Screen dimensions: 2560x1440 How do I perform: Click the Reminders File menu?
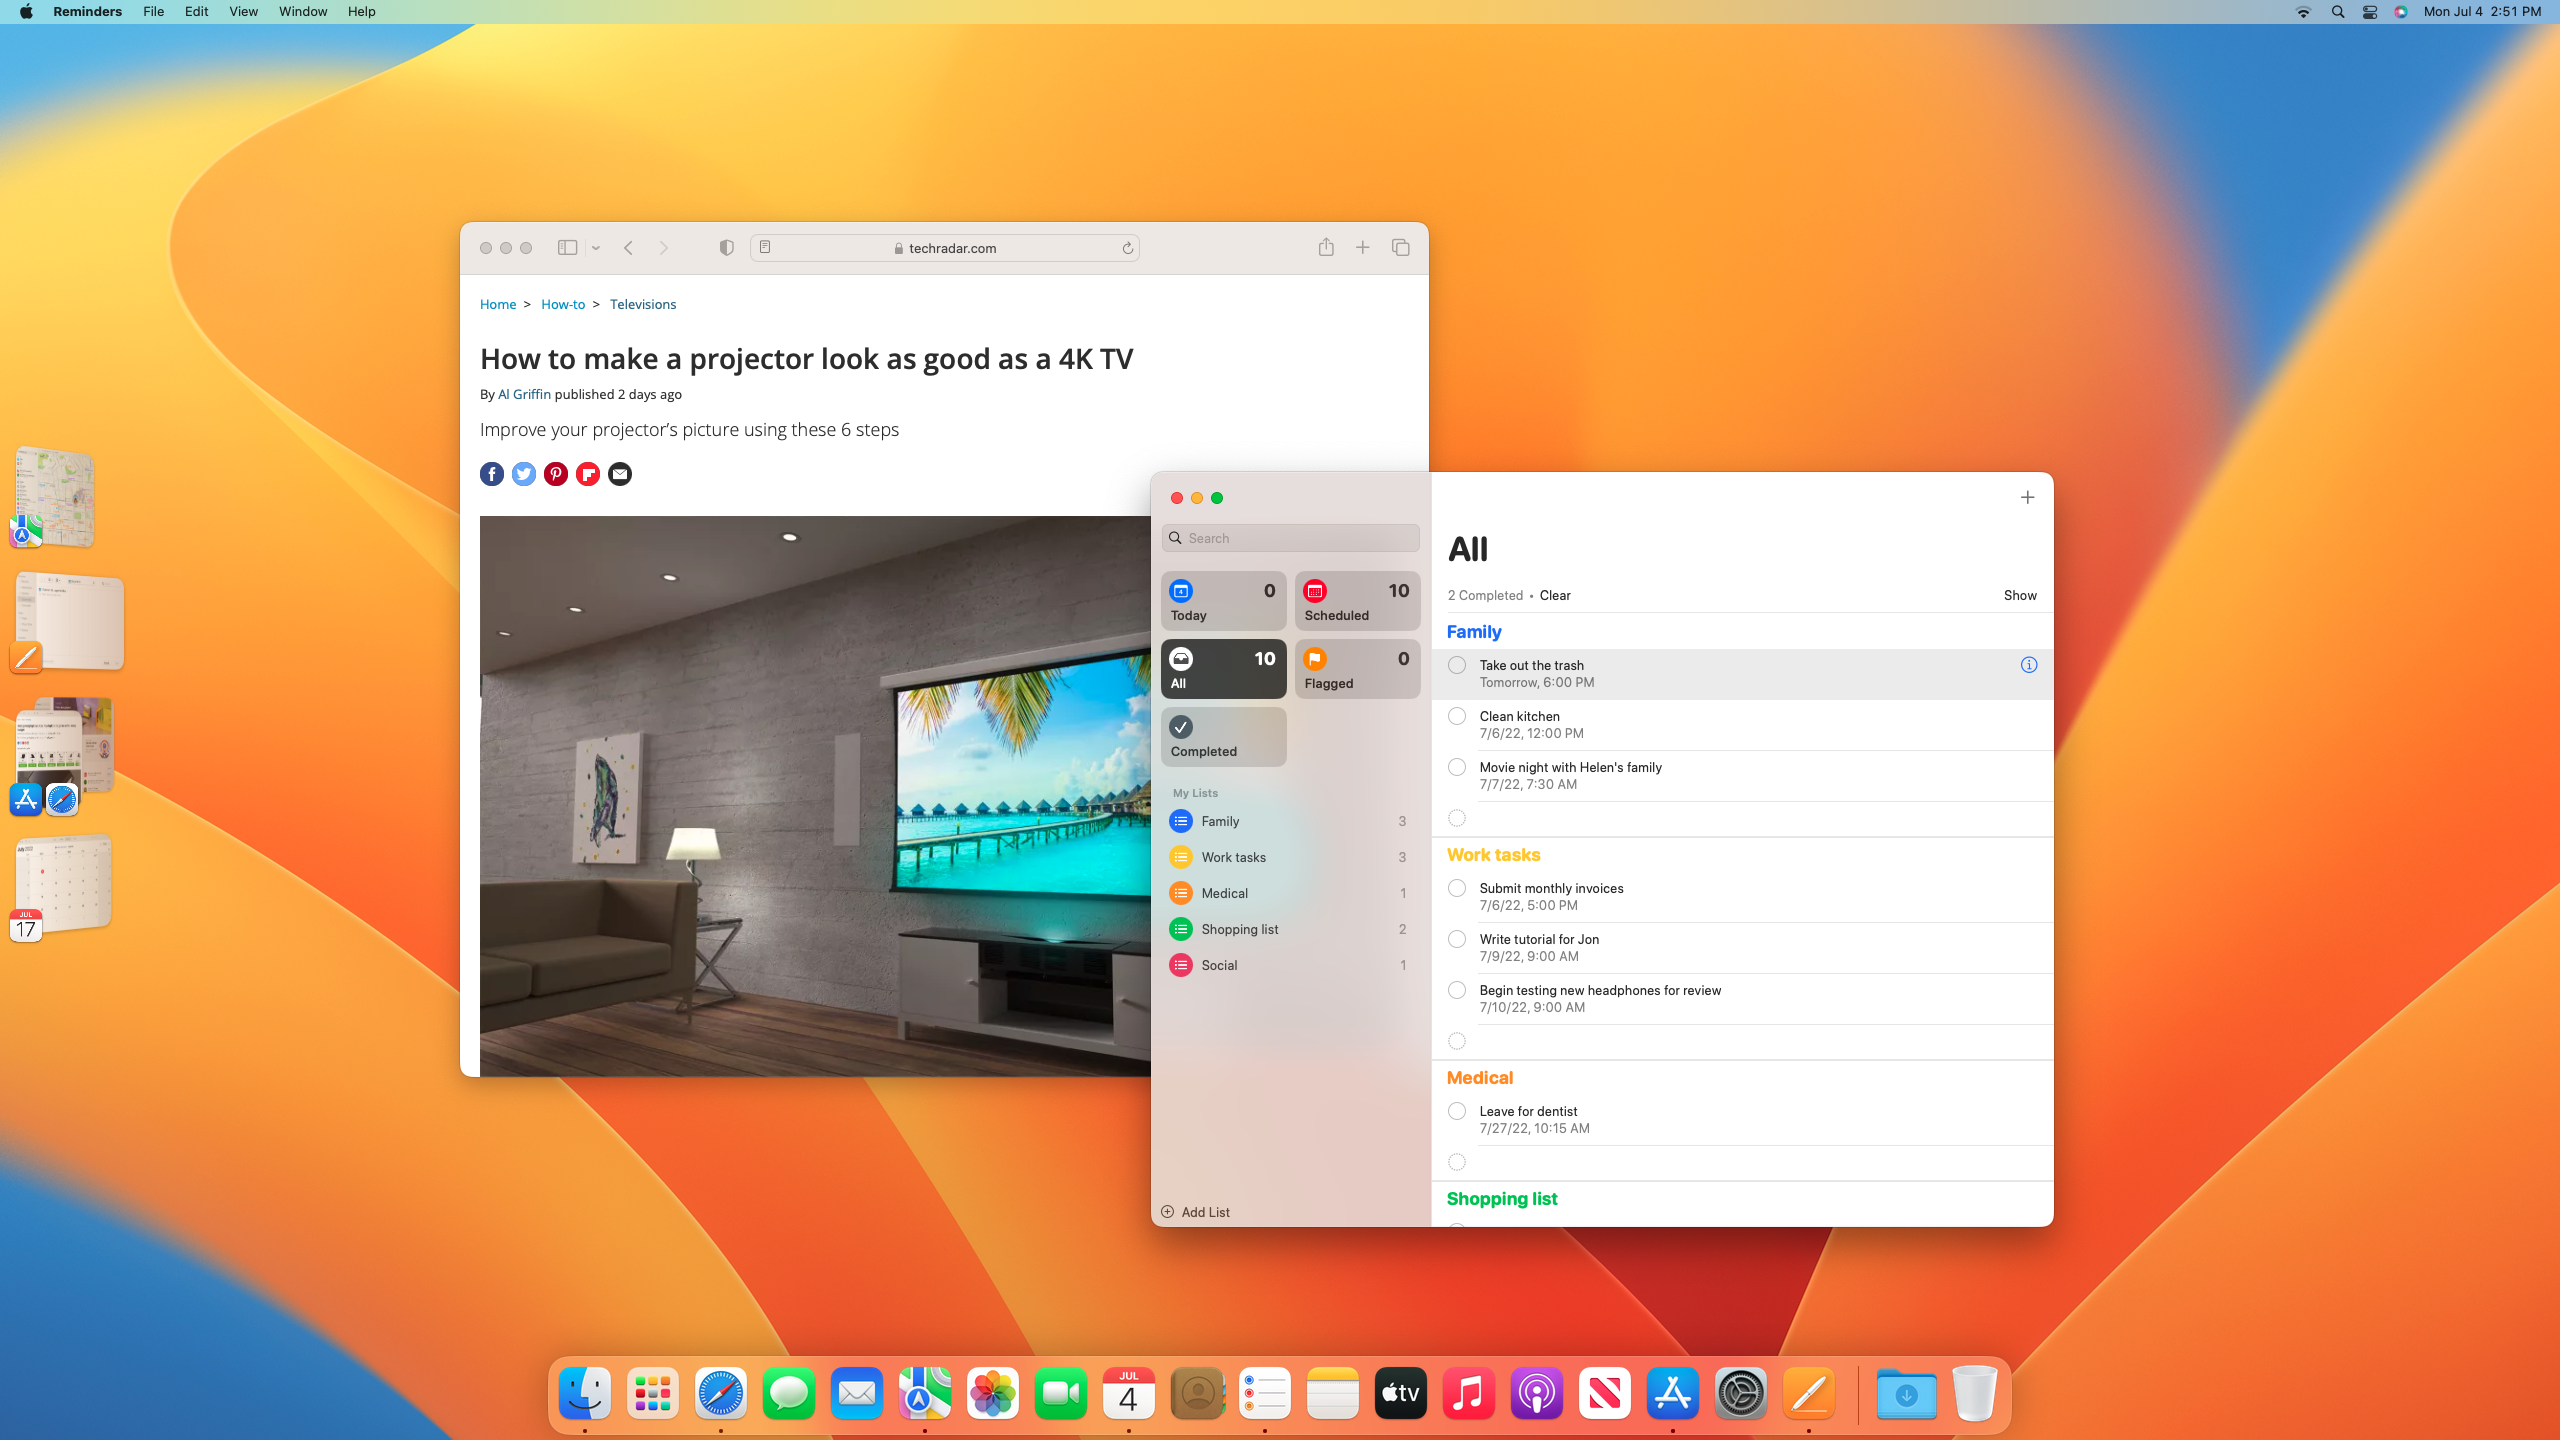[153, 11]
